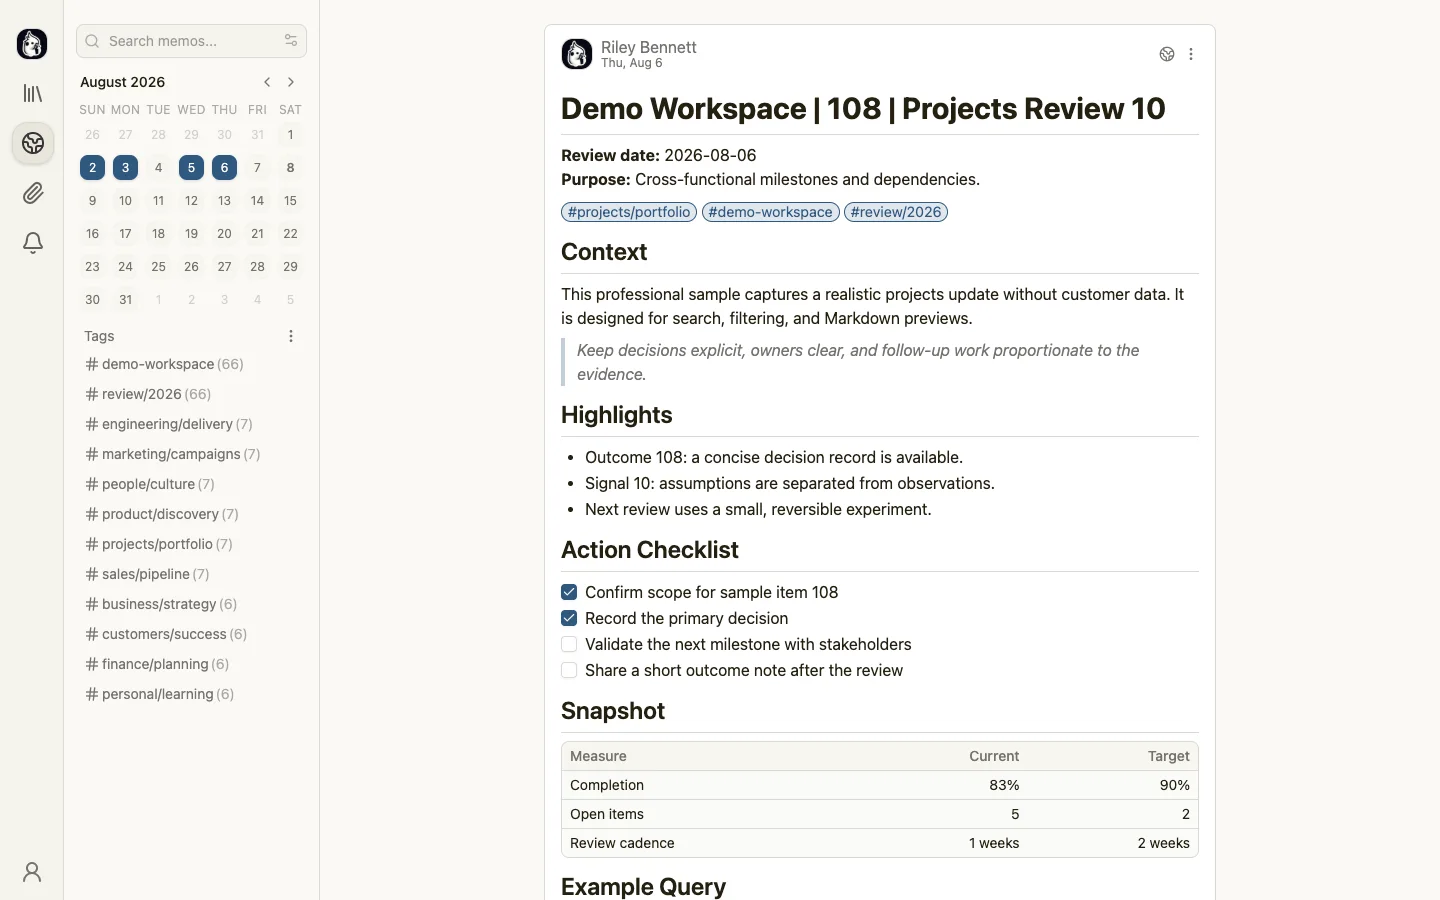The image size is (1440, 900).
Task: Focus the 'Search memos...' field
Action: tap(191, 41)
